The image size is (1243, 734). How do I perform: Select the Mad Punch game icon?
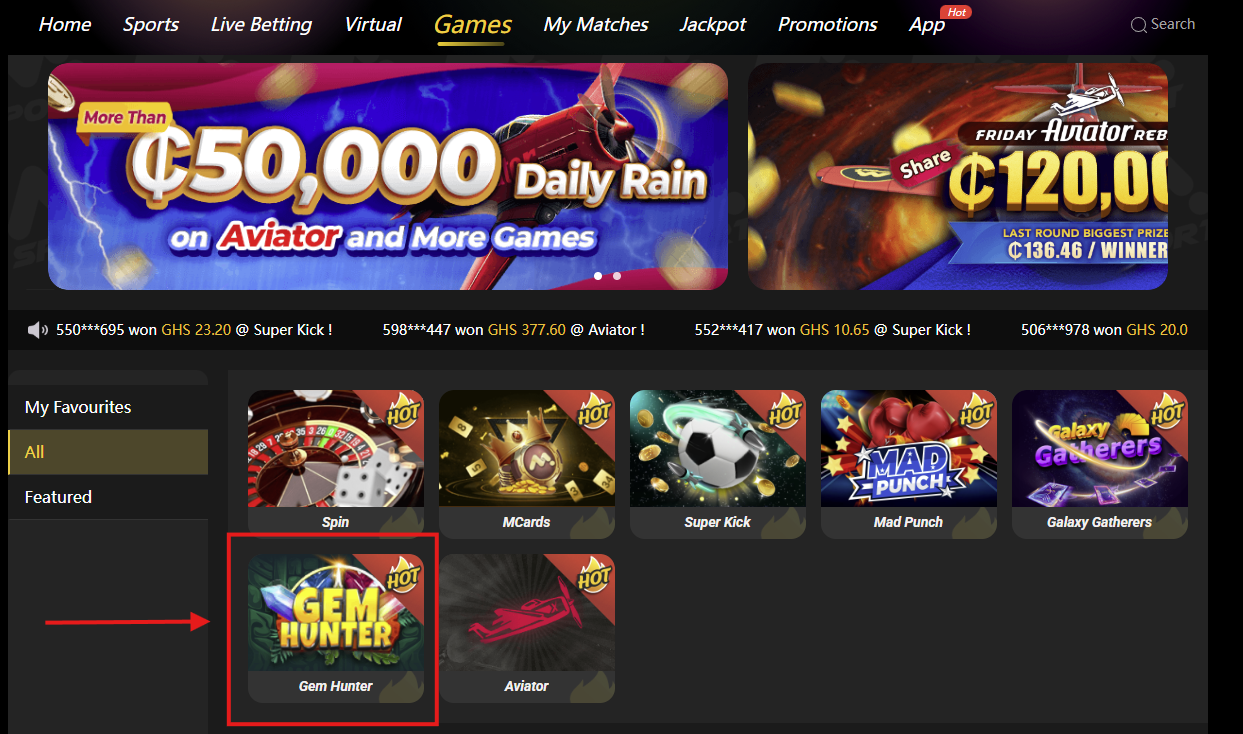(909, 464)
